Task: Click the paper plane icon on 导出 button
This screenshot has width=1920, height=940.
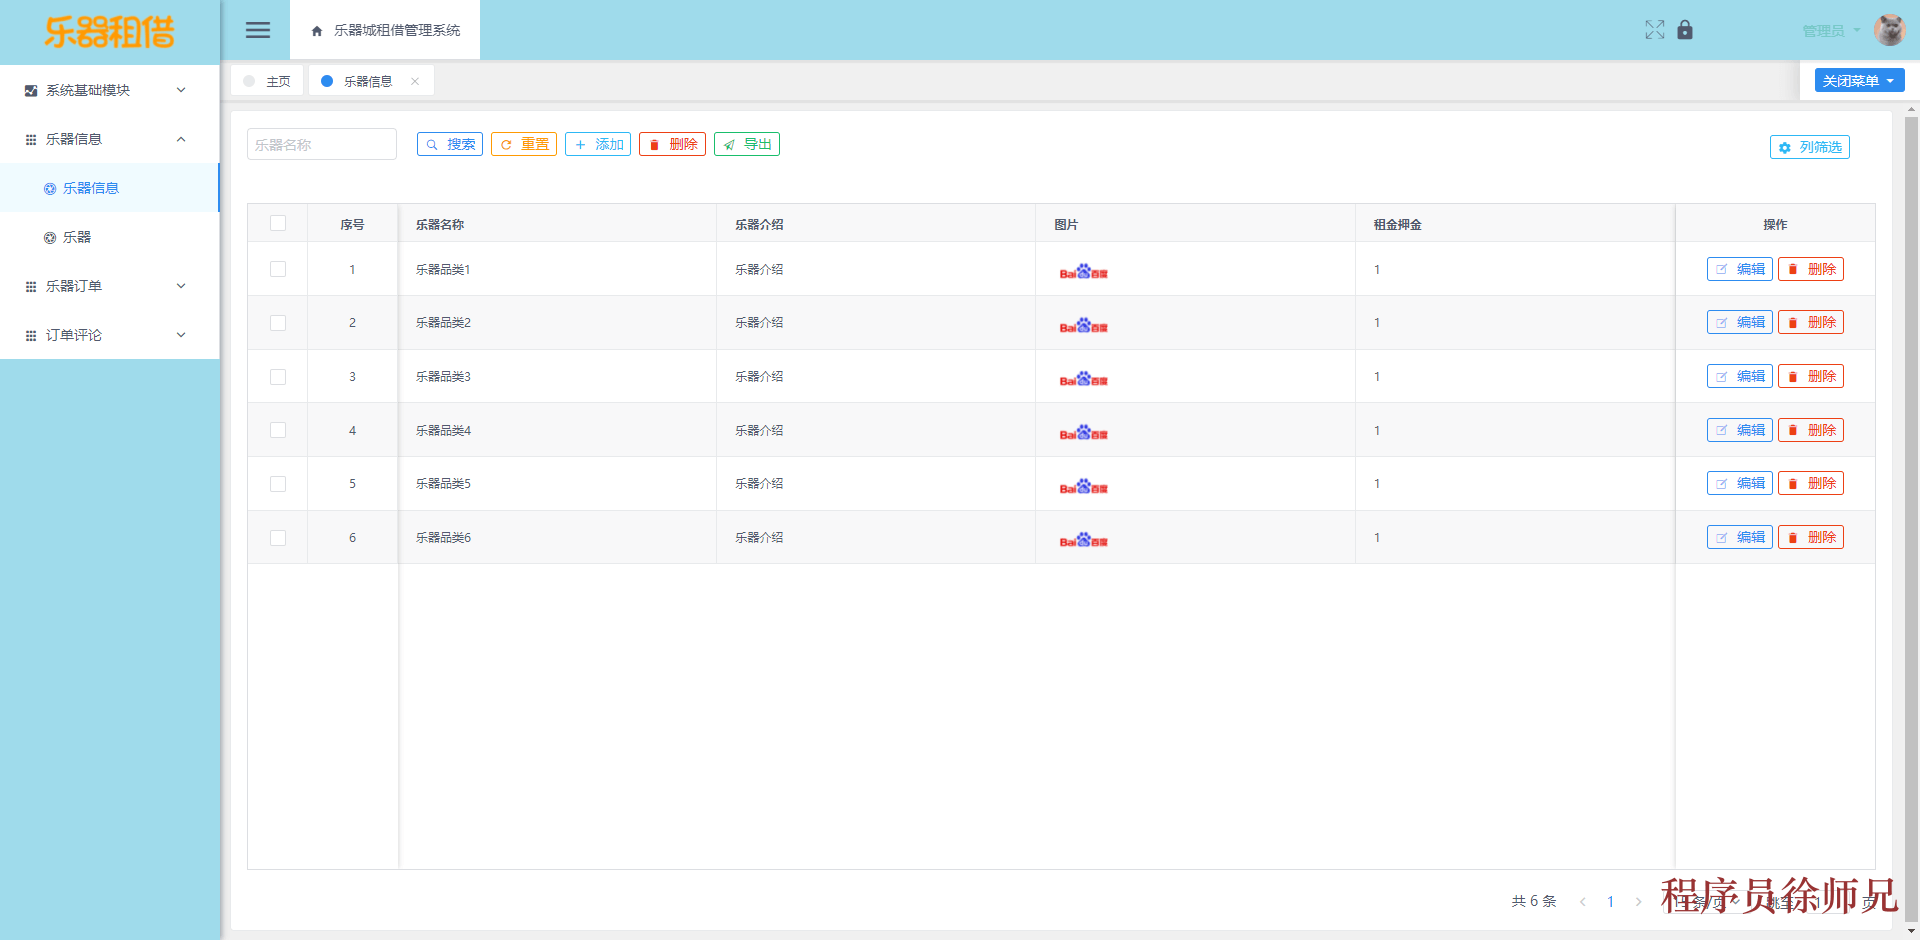Action: click(x=729, y=143)
